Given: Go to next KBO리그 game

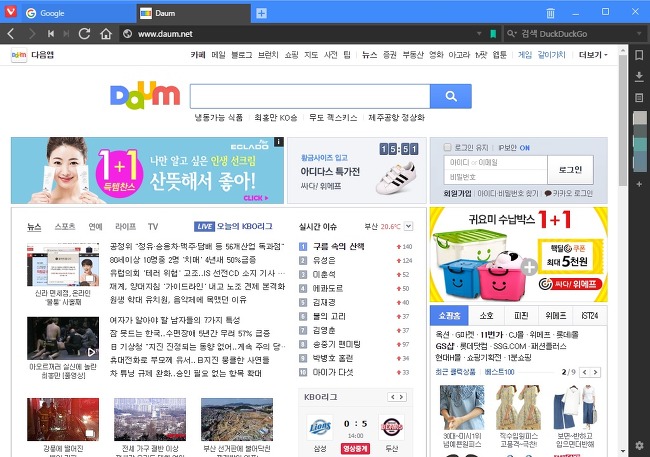Looking at the screenshot, I should [401, 397].
